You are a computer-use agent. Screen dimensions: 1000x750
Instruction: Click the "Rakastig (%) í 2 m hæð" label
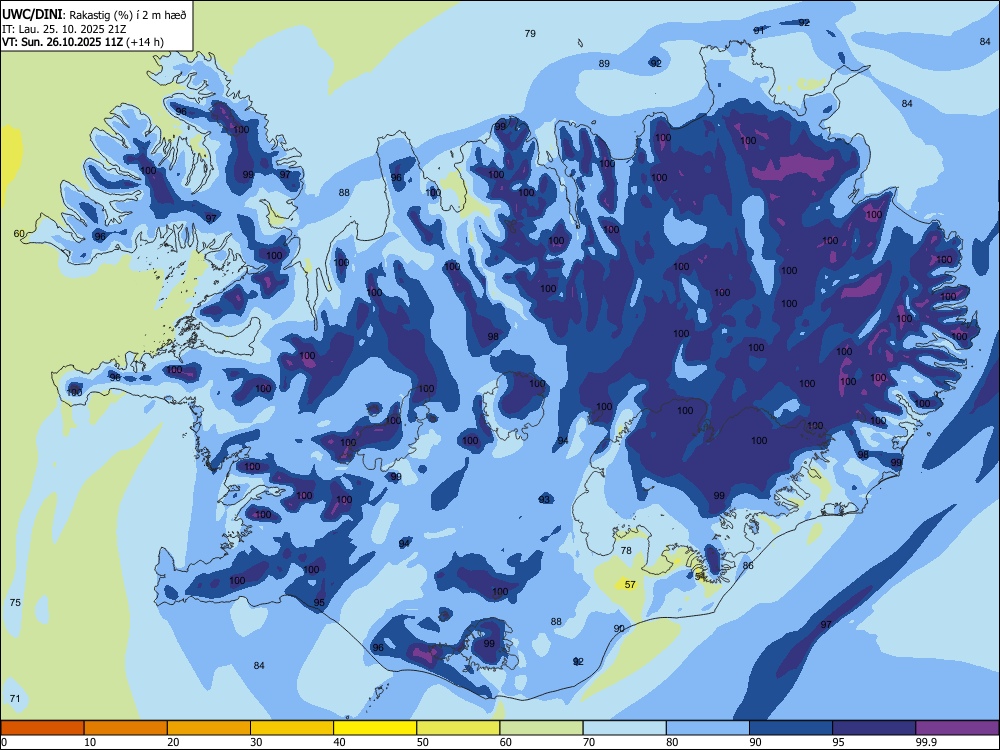click(x=128, y=15)
